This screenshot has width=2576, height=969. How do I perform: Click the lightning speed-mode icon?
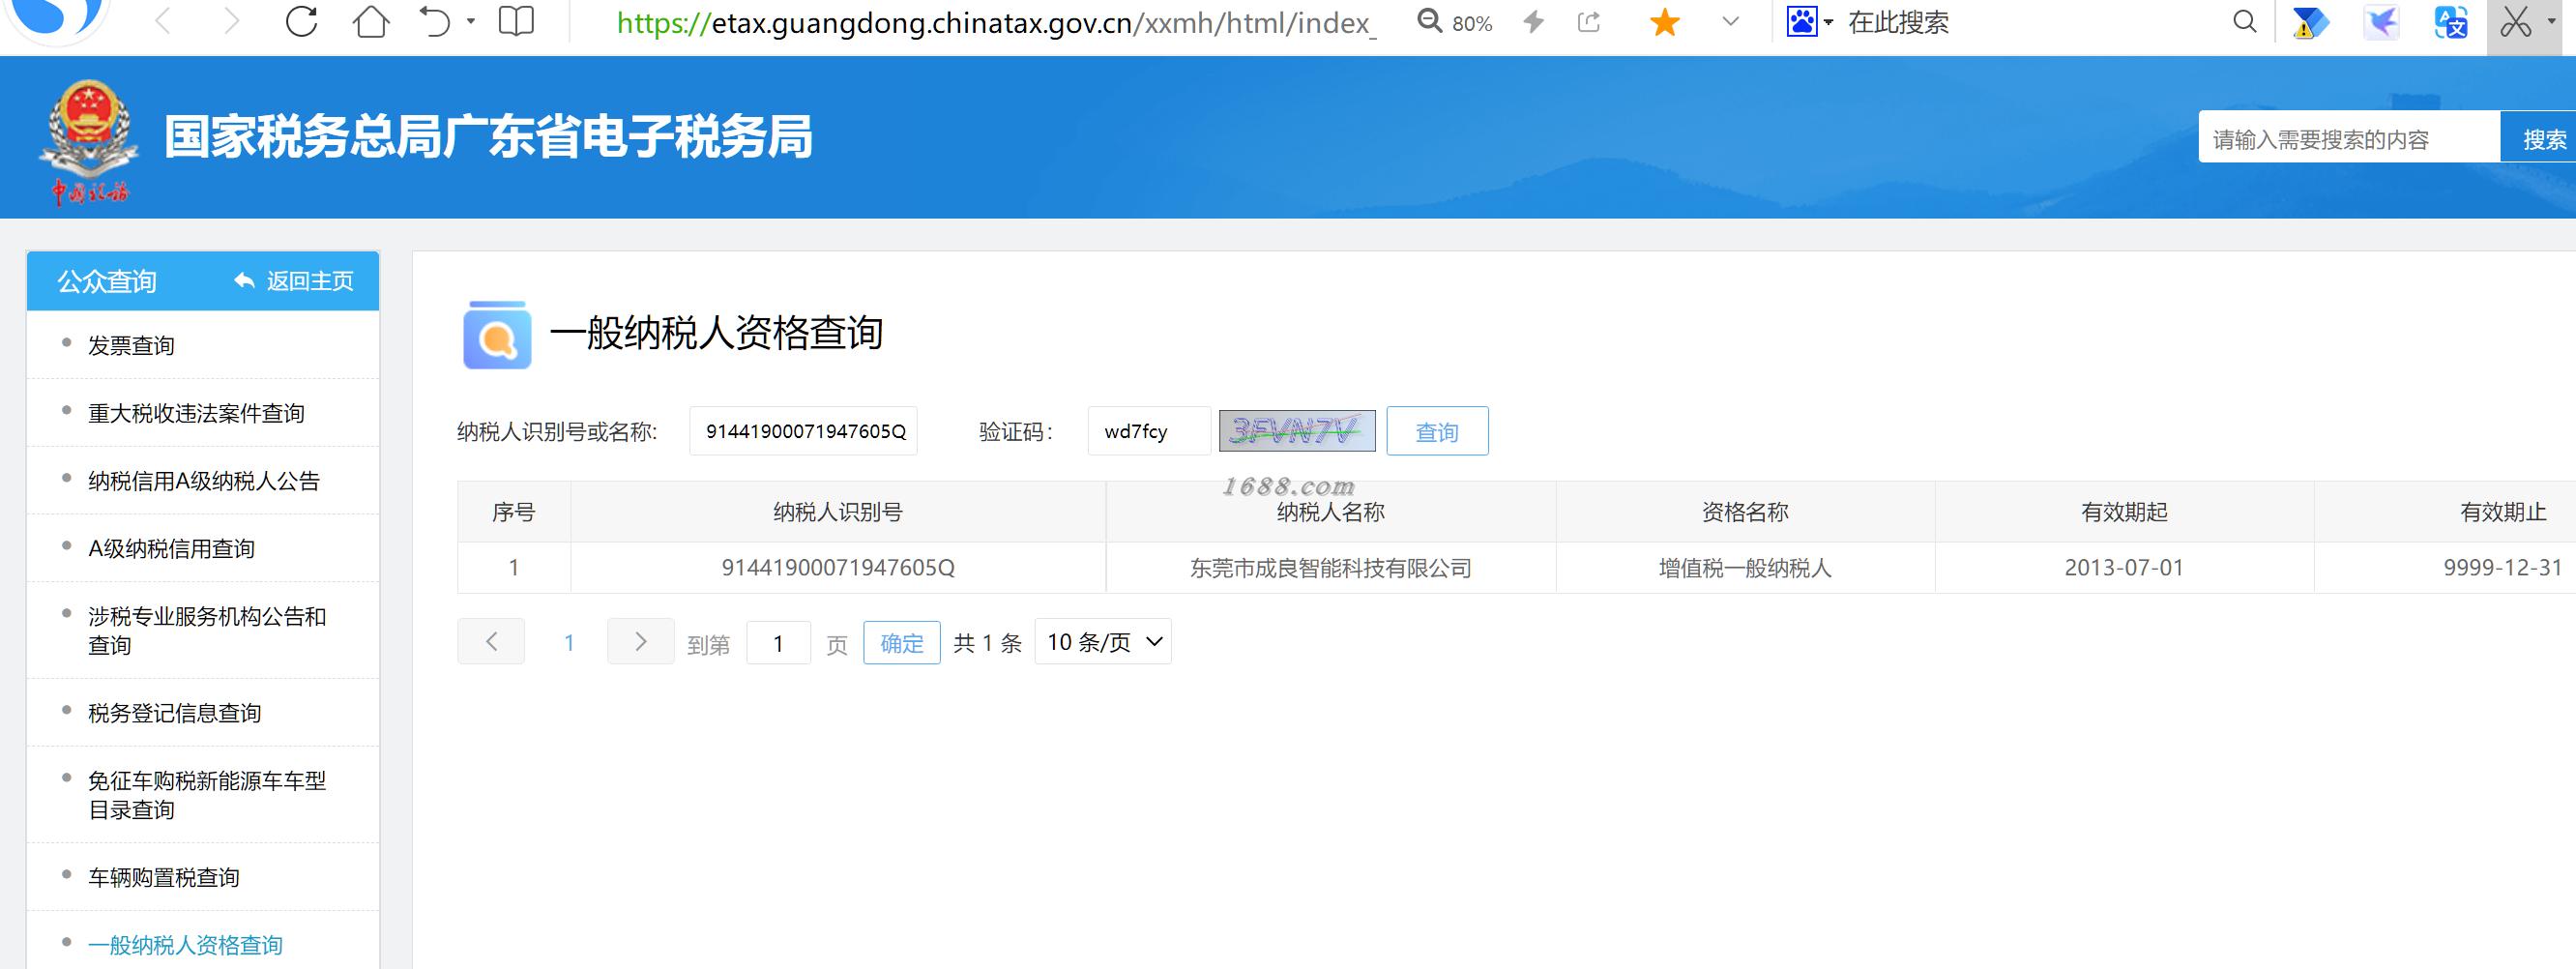[x=1533, y=22]
